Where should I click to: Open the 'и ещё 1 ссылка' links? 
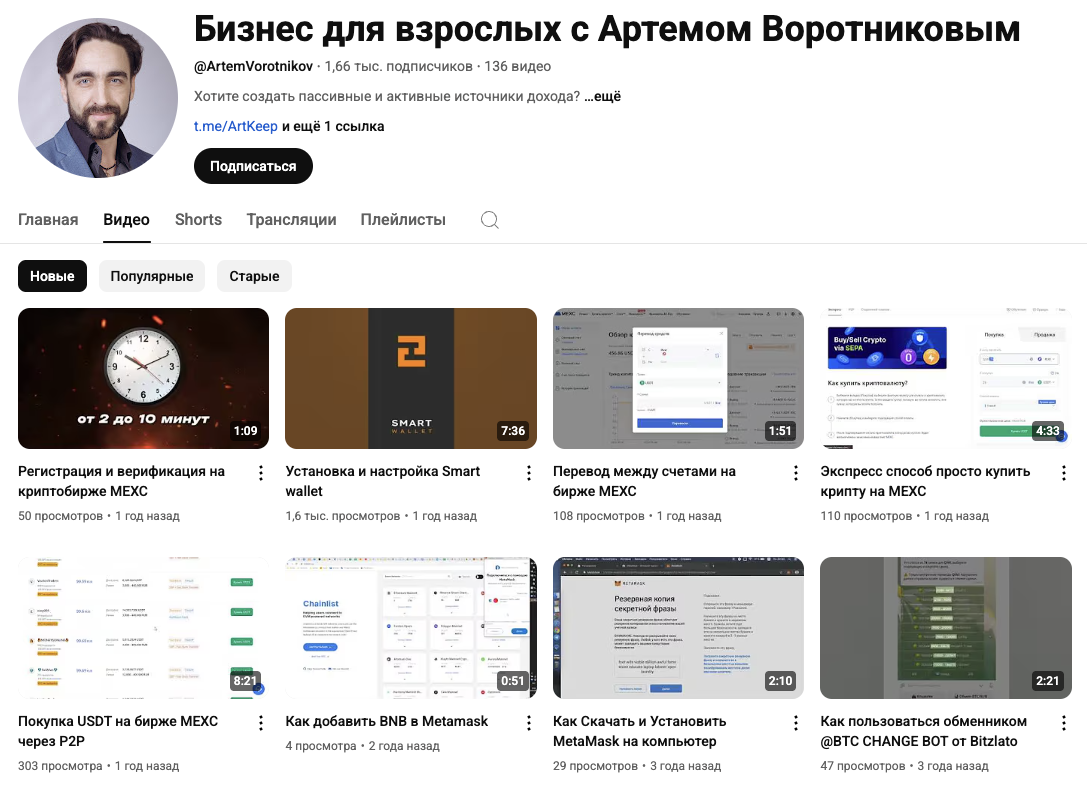pos(333,126)
